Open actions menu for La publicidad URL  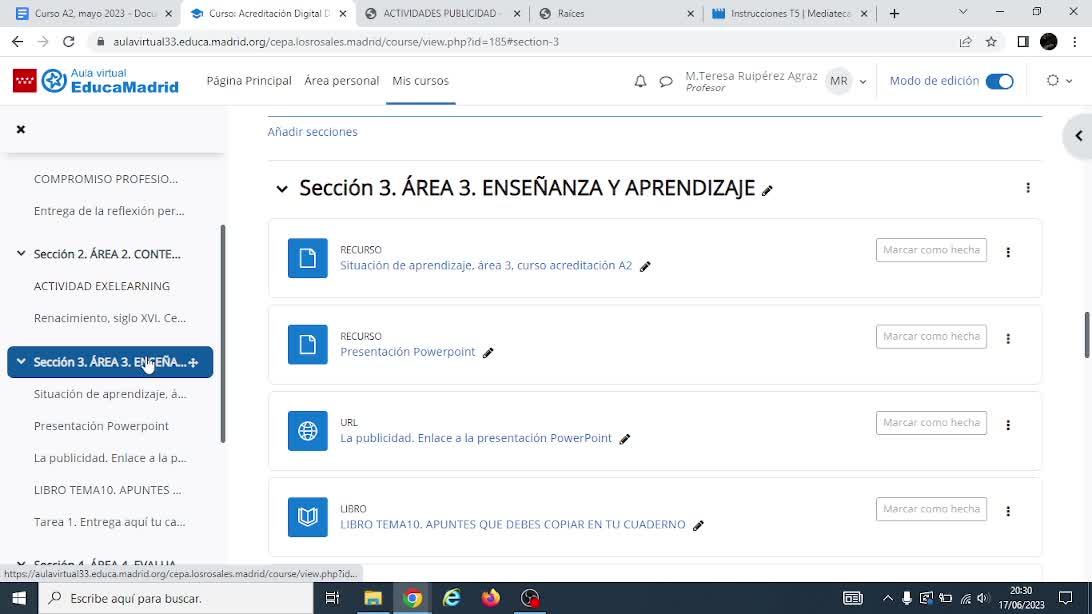[x=1008, y=425]
